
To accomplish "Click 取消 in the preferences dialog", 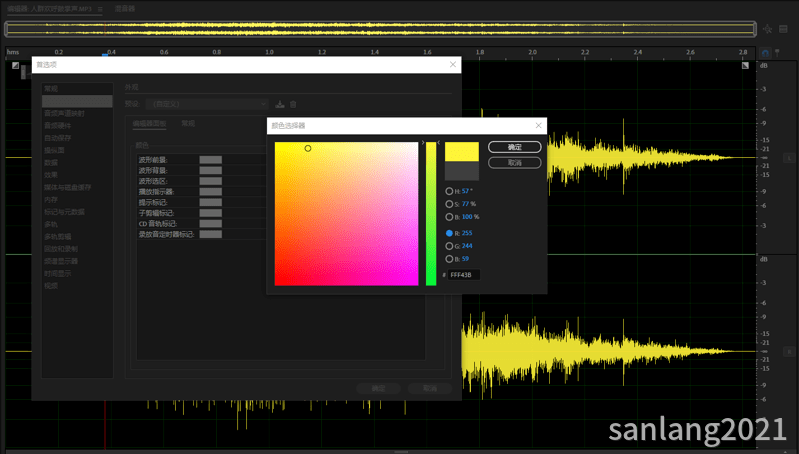I will (x=430, y=388).
